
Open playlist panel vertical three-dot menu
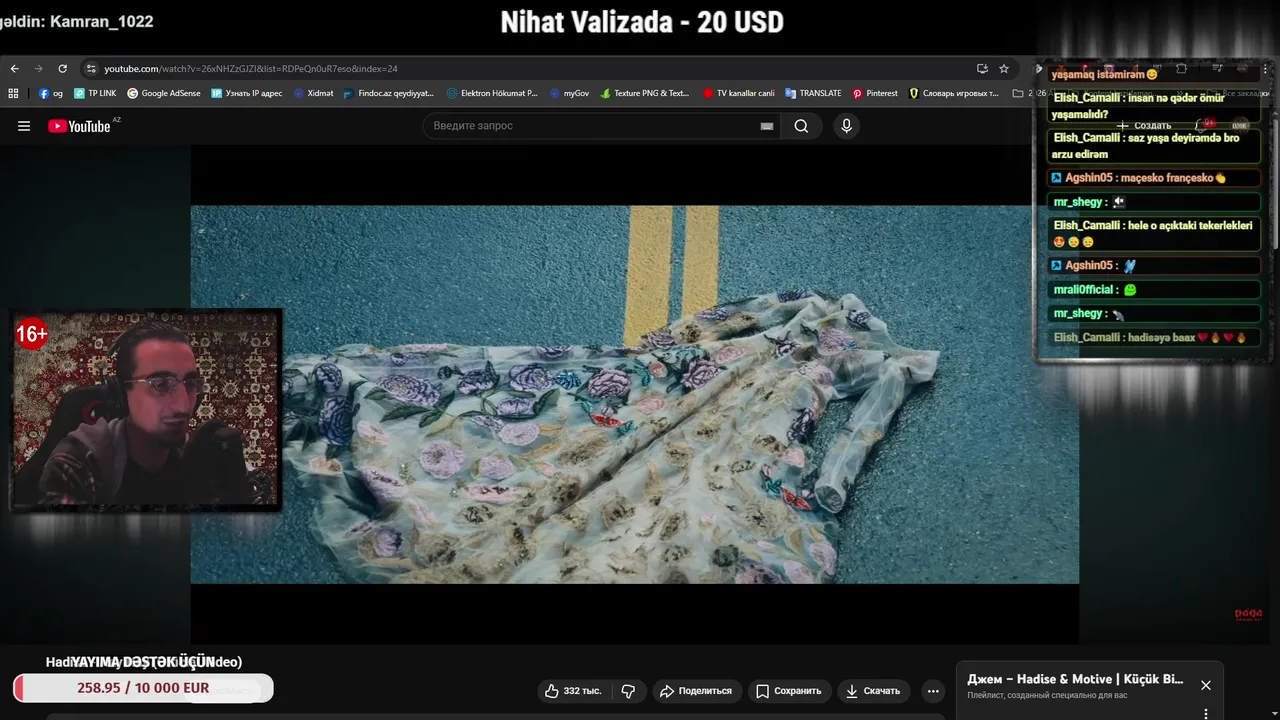1206,713
